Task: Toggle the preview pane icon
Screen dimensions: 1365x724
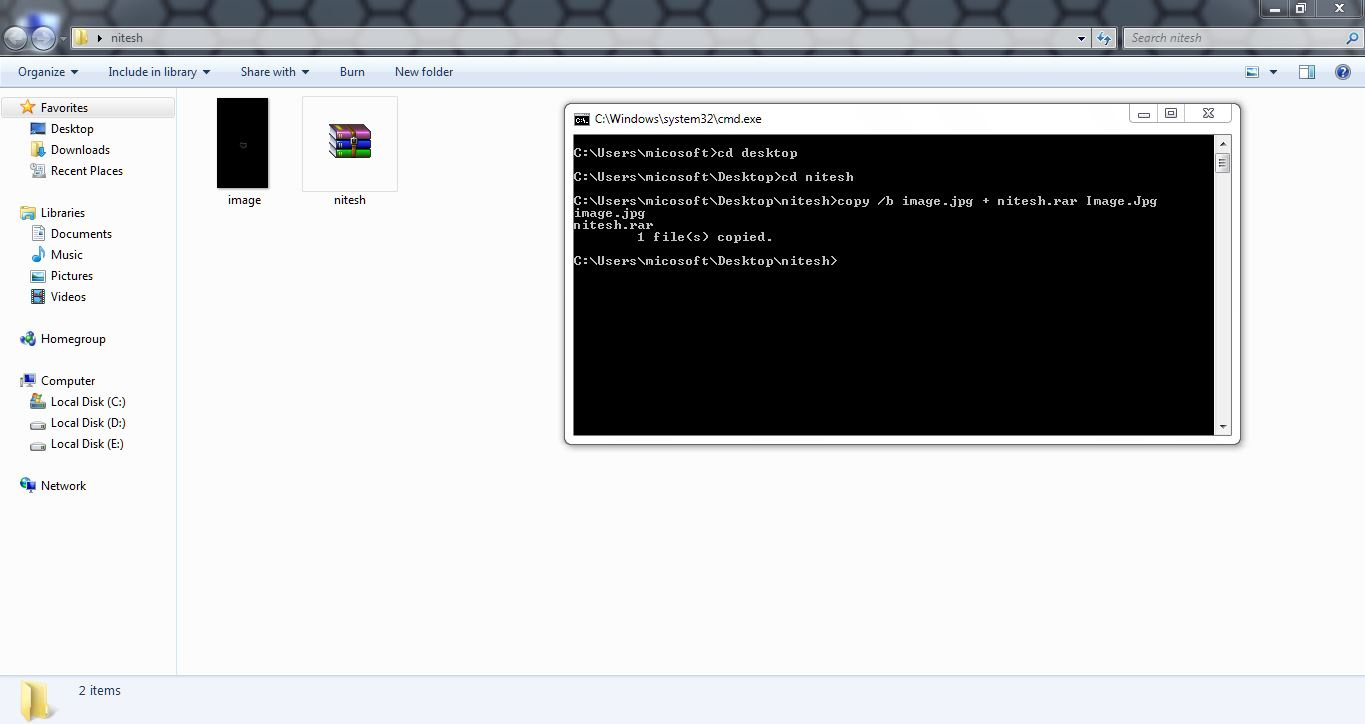Action: 1306,72
